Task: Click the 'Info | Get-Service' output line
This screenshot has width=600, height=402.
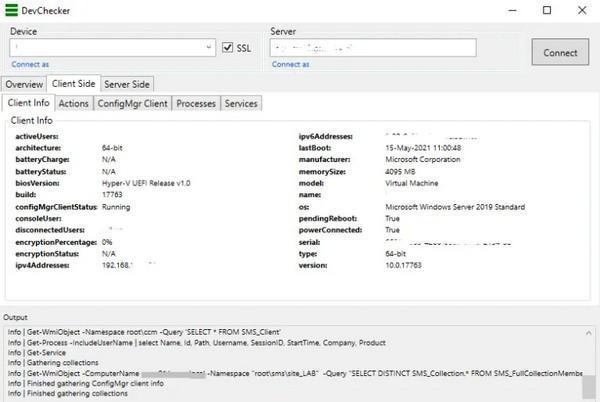Action: point(37,353)
